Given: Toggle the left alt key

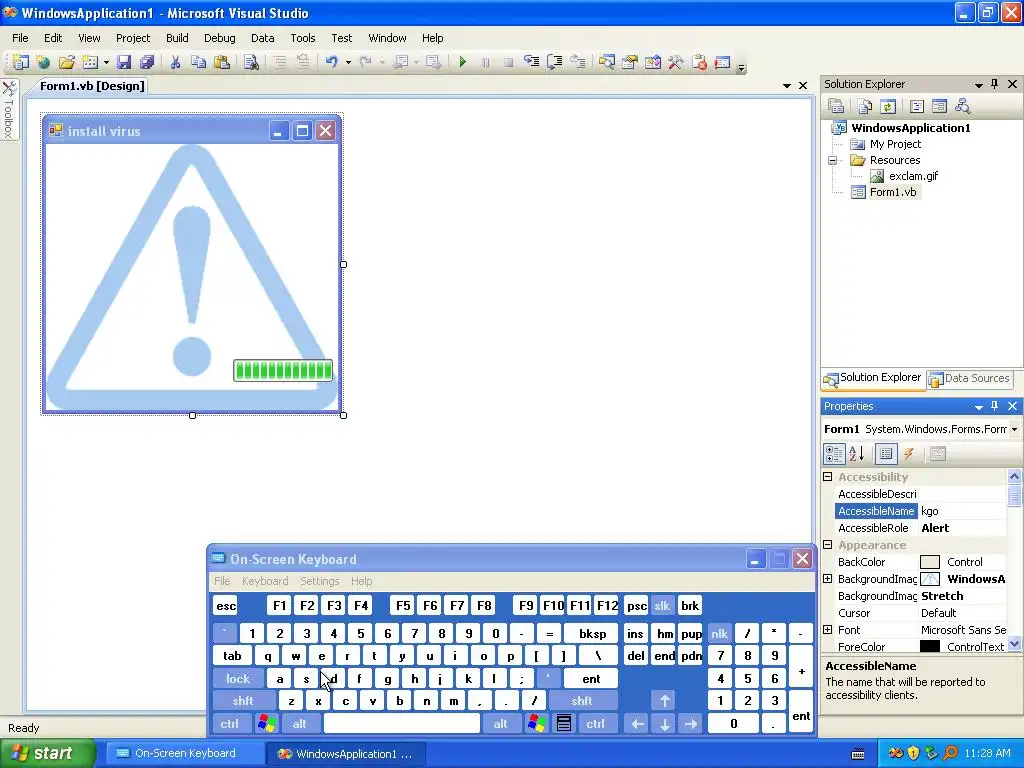Looking at the screenshot, I should (299, 724).
